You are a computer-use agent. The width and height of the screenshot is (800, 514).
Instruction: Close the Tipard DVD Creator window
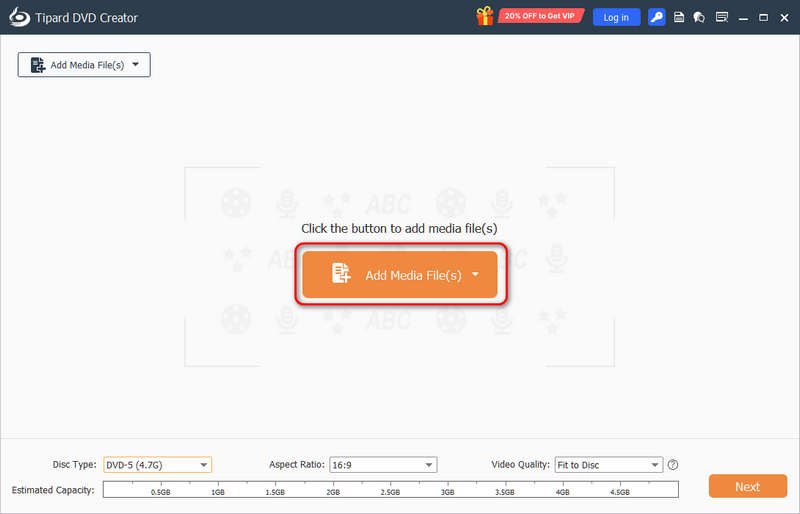click(x=784, y=18)
